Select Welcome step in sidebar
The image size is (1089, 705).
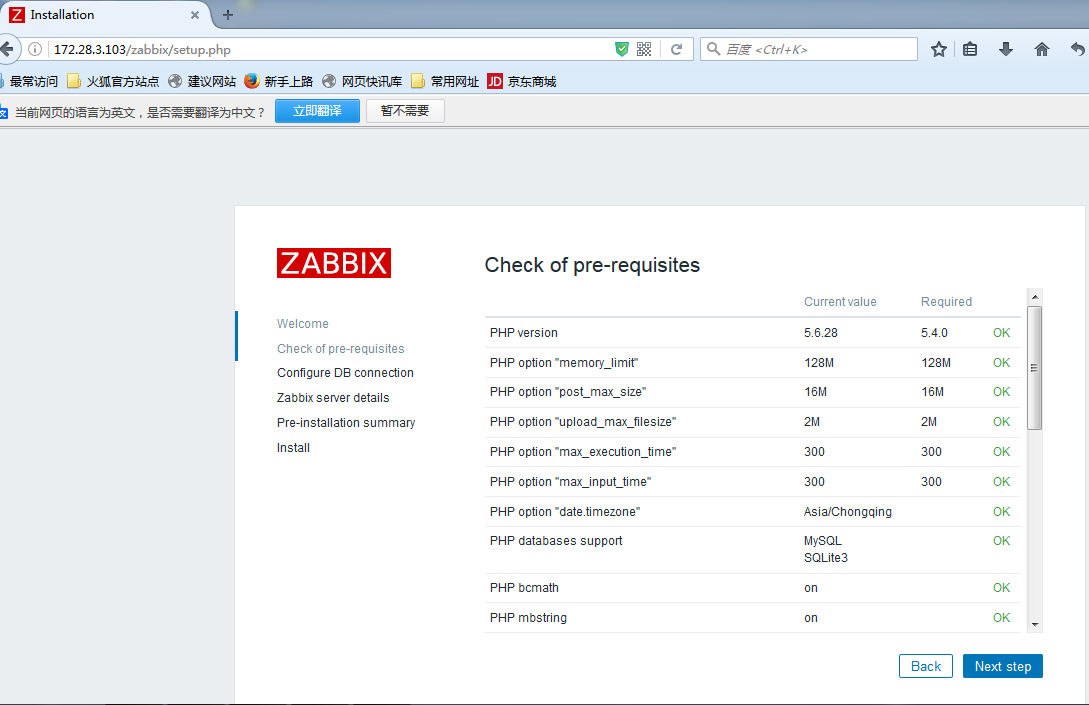pyautogui.click(x=303, y=324)
